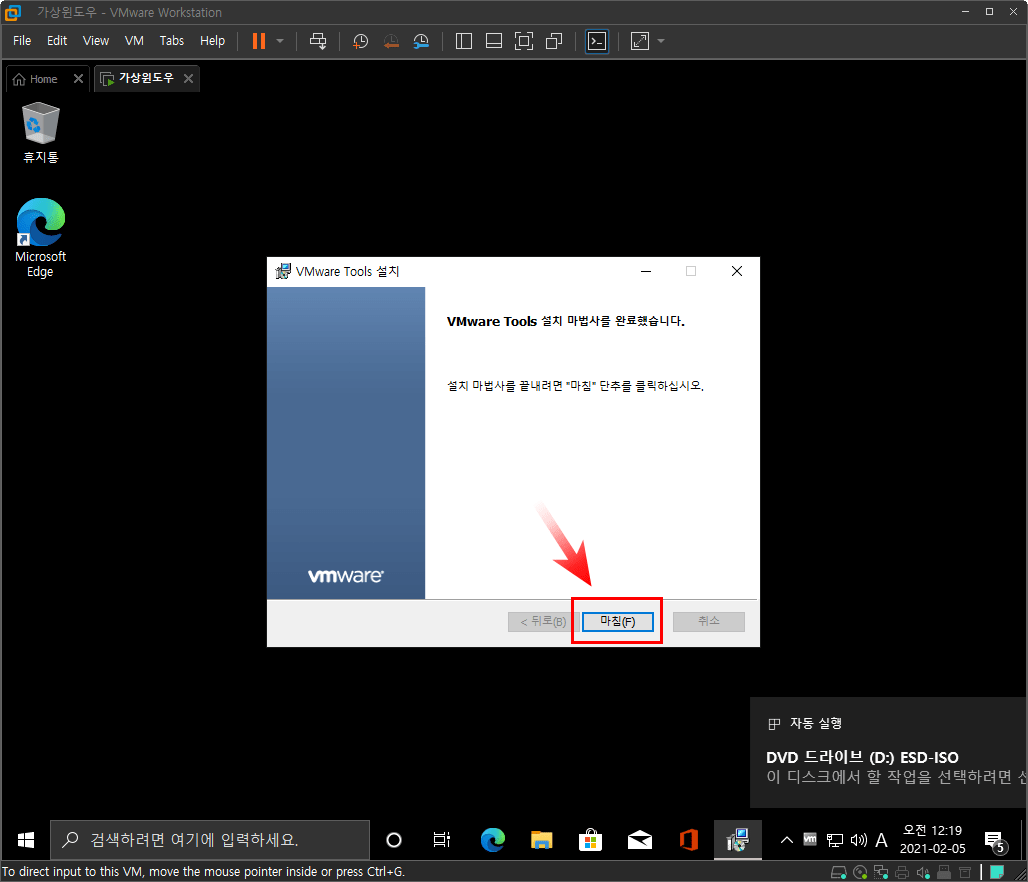Open File Explorer from the taskbar
The width and height of the screenshot is (1028, 882).
pyautogui.click(x=542, y=839)
